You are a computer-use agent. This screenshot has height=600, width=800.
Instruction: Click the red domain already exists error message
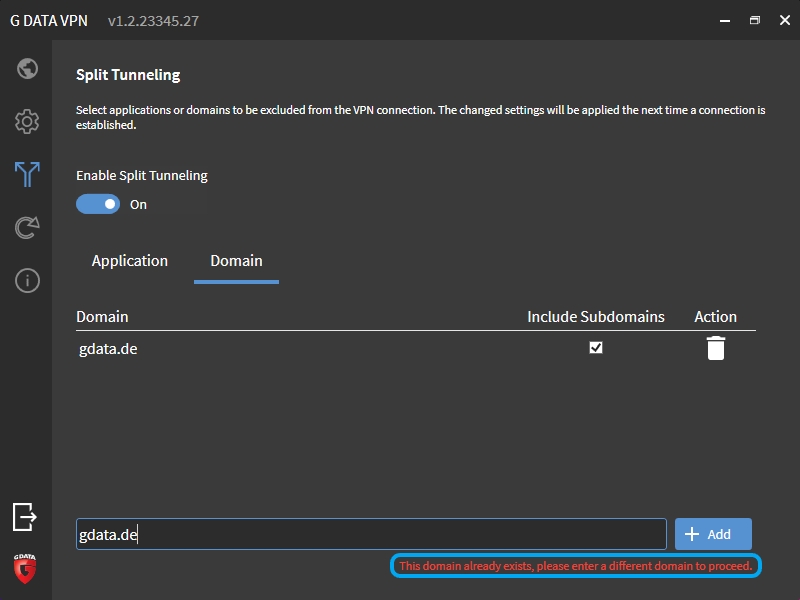tap(576, 566)
